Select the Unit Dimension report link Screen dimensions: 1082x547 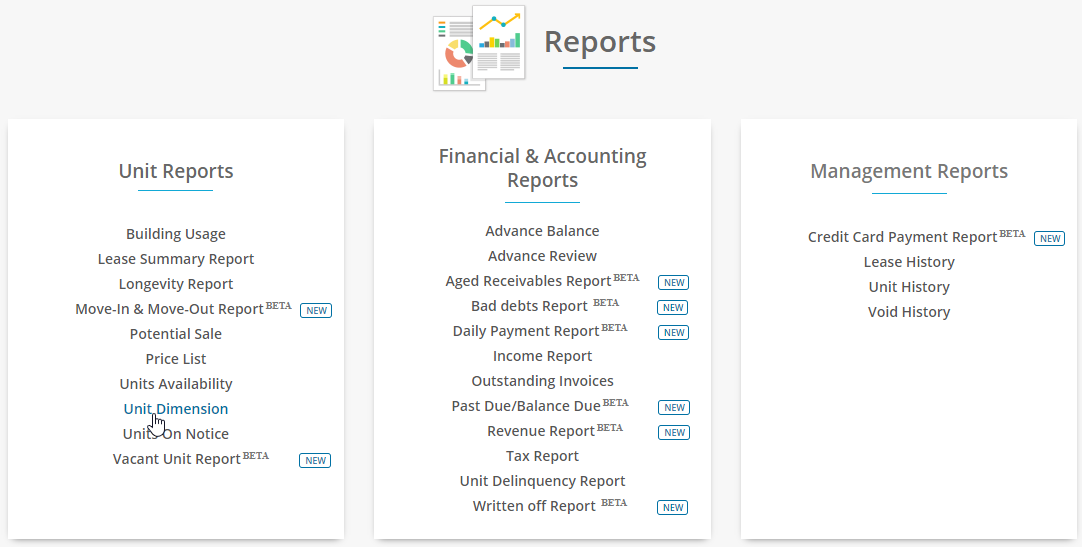coord(176,408)
